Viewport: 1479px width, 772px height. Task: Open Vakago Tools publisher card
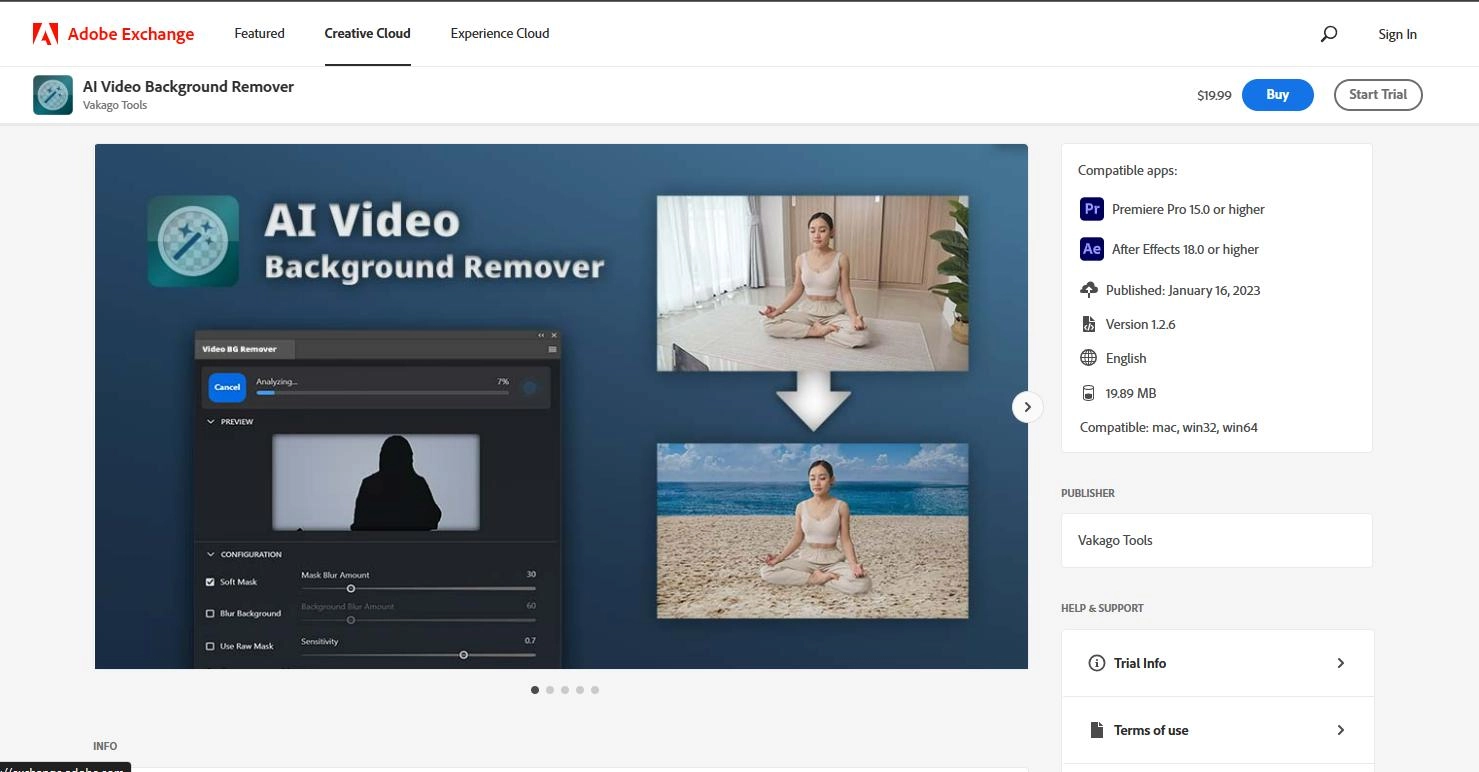pyautogui.click(x=1217, y=540)
